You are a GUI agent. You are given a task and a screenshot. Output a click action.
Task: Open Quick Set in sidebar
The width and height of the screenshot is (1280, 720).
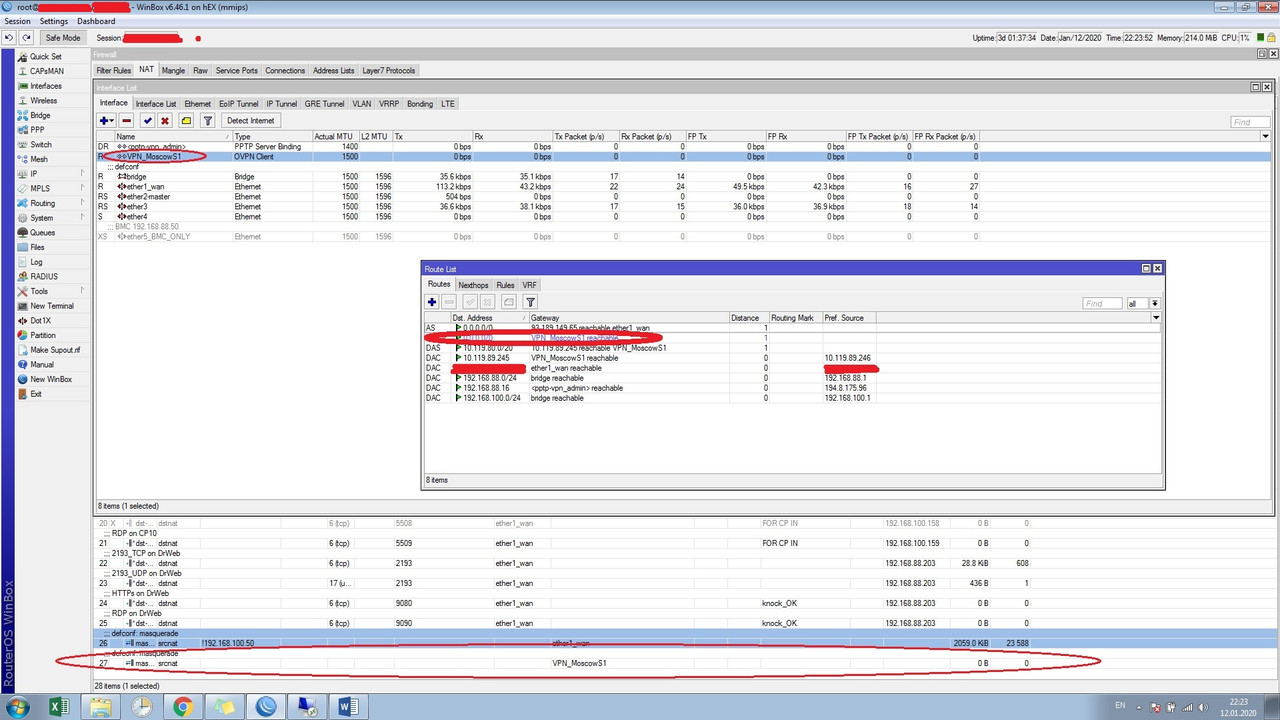[x=45, y=57]
